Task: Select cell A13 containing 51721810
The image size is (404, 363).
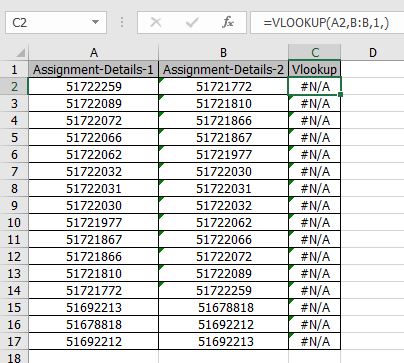Action: coord(94,273)
